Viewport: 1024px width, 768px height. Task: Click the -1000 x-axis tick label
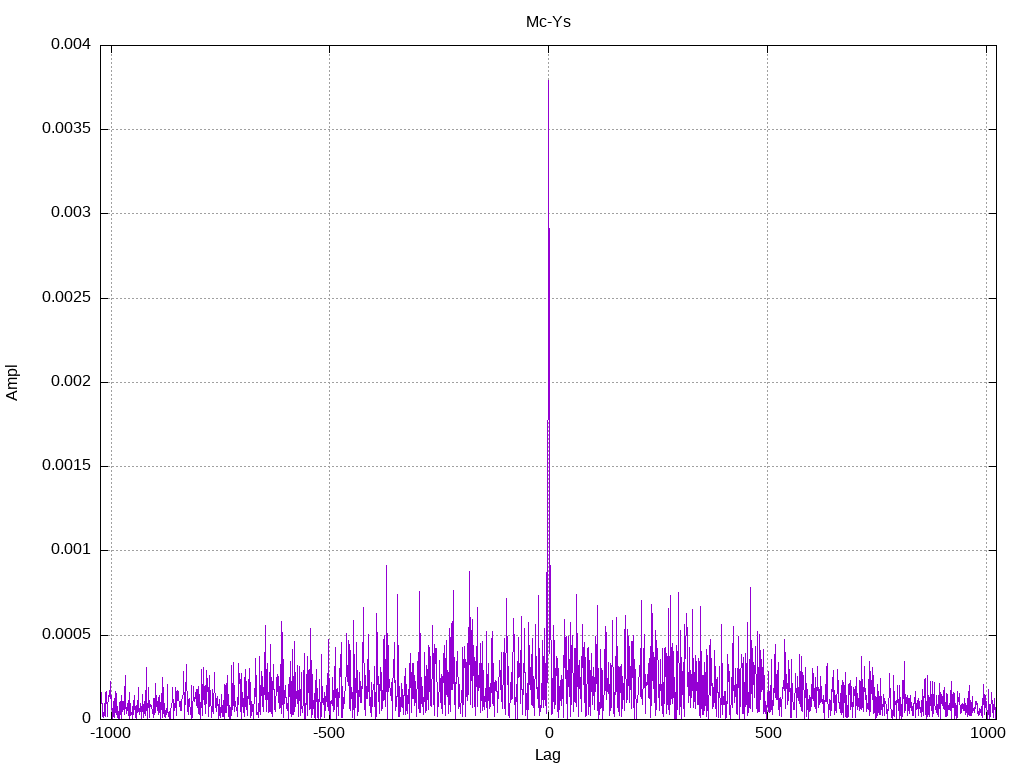pyautogui.click(x=110, y=733)
